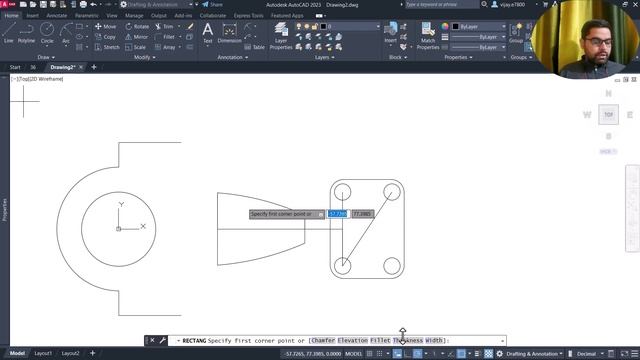Click the new drawing tab plus button

[94, 67]
